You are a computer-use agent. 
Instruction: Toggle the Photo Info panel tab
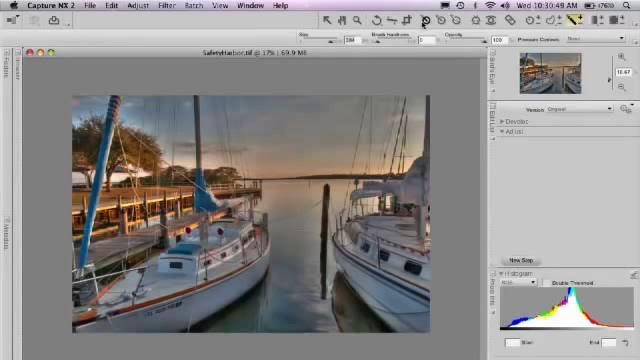492,292
